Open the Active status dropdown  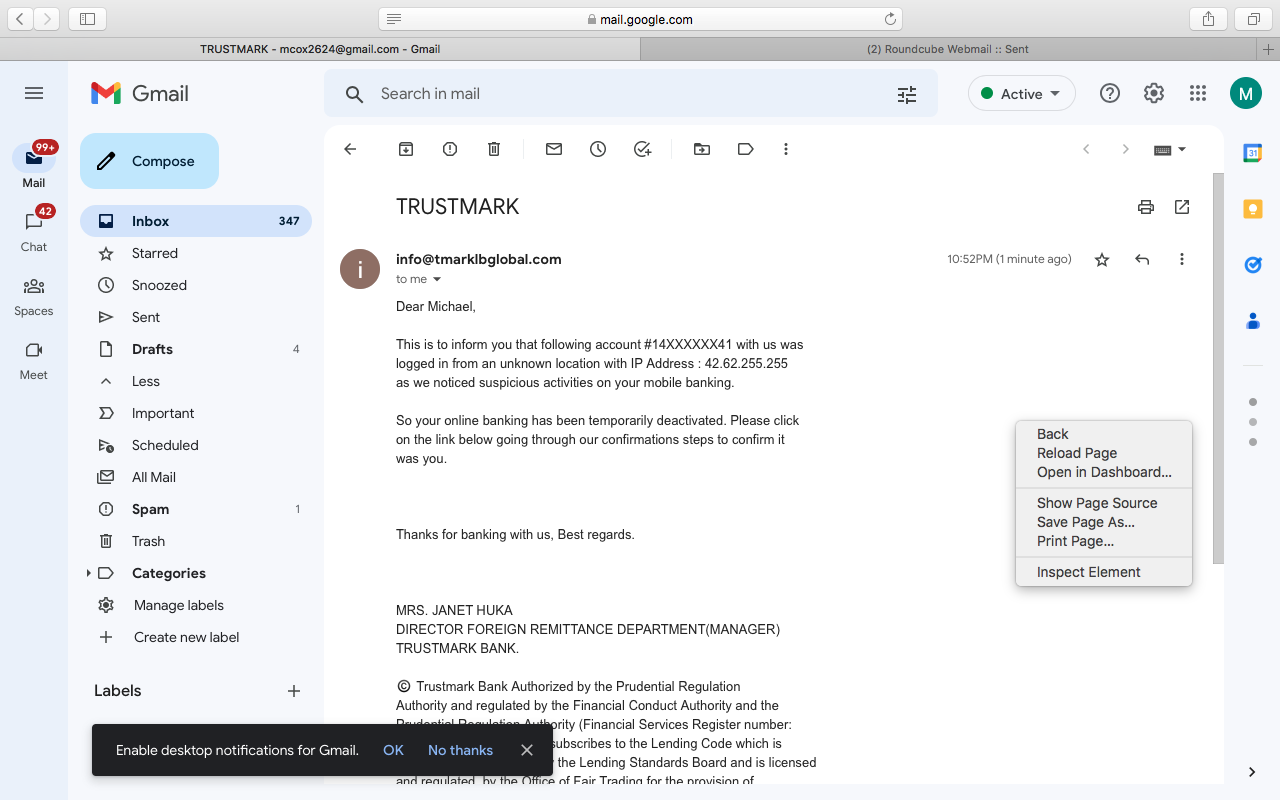[x=1021, y=93]
